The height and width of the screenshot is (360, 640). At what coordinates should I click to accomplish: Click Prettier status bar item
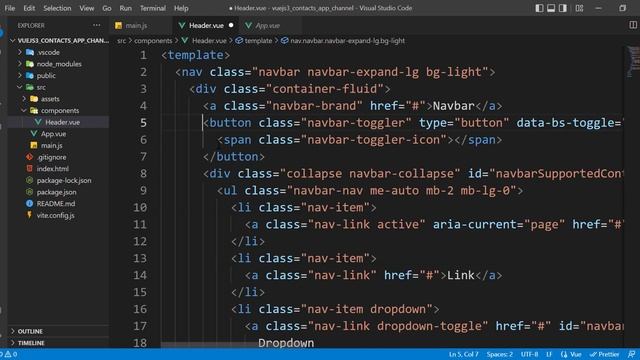click(x=604, y=354)
